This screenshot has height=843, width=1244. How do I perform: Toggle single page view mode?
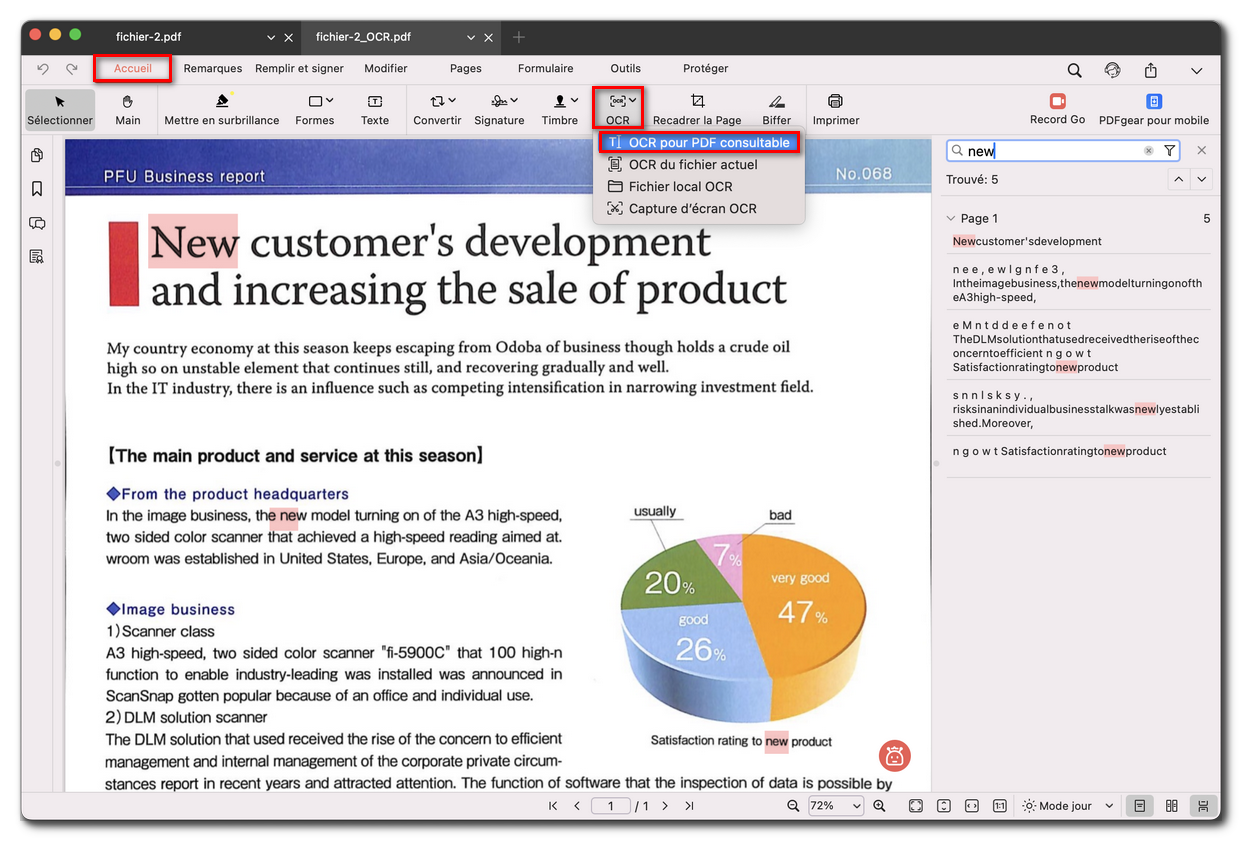pyautogui.click(x=1139, y=806)
